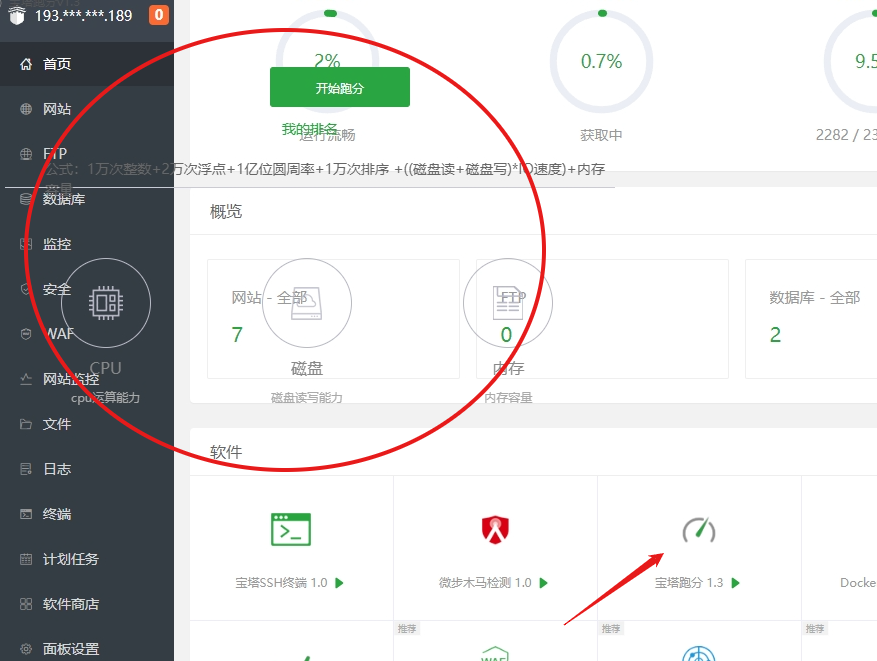Image resolution: width=877 pixels, height=661 pixels.
Task: Click the green 开始跑分 button
Action: [x=340, y=87]
